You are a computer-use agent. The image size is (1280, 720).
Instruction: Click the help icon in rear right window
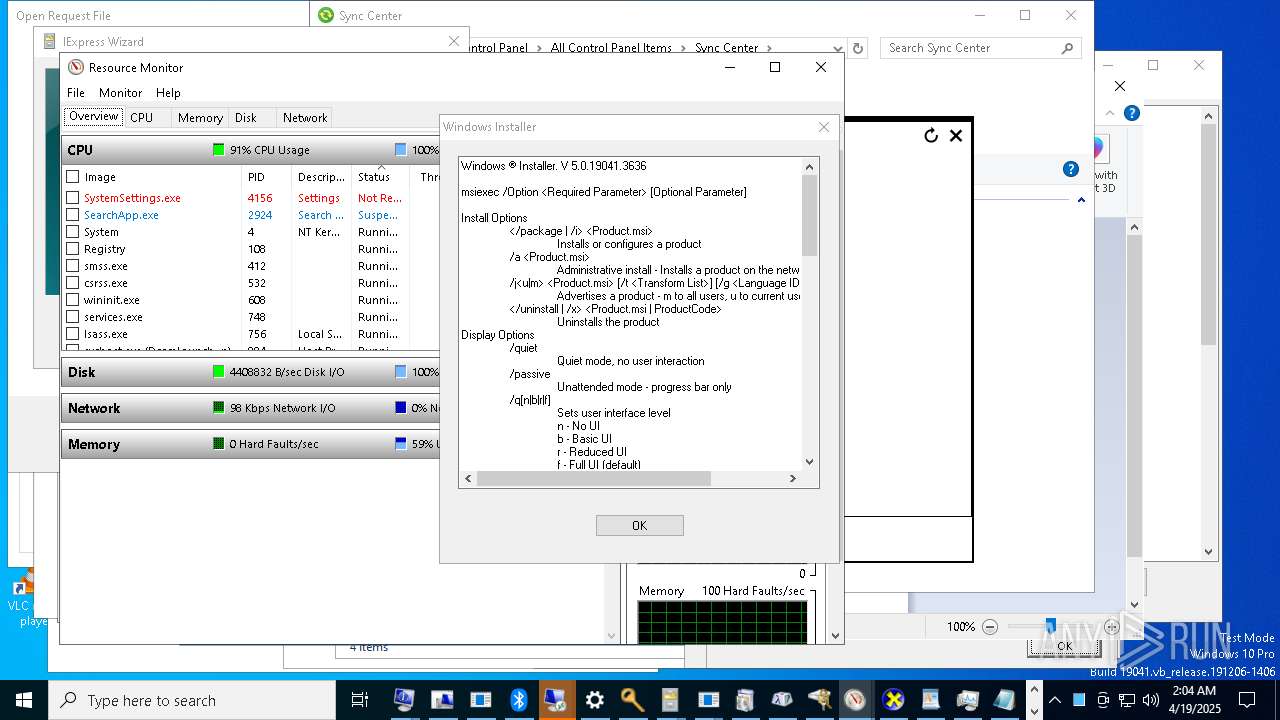1131,113
